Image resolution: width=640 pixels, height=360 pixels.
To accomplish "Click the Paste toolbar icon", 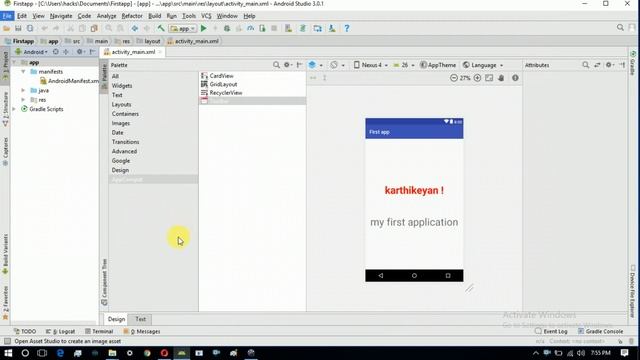I will 94,28.
